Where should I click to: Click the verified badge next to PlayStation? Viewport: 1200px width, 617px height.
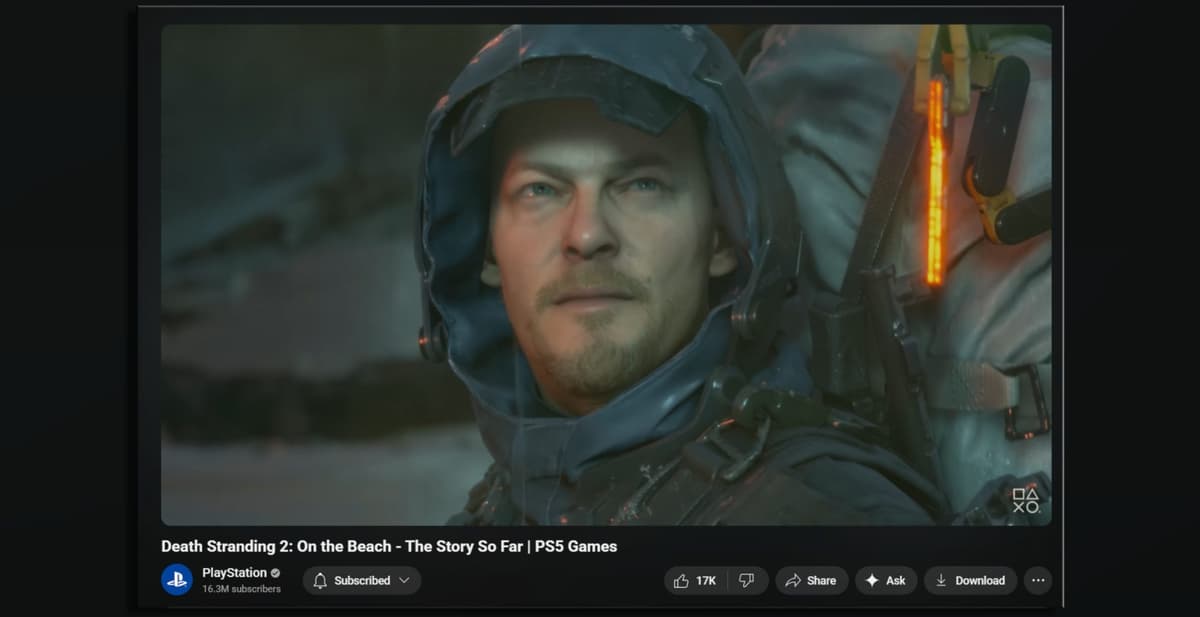tap(275, 573)
